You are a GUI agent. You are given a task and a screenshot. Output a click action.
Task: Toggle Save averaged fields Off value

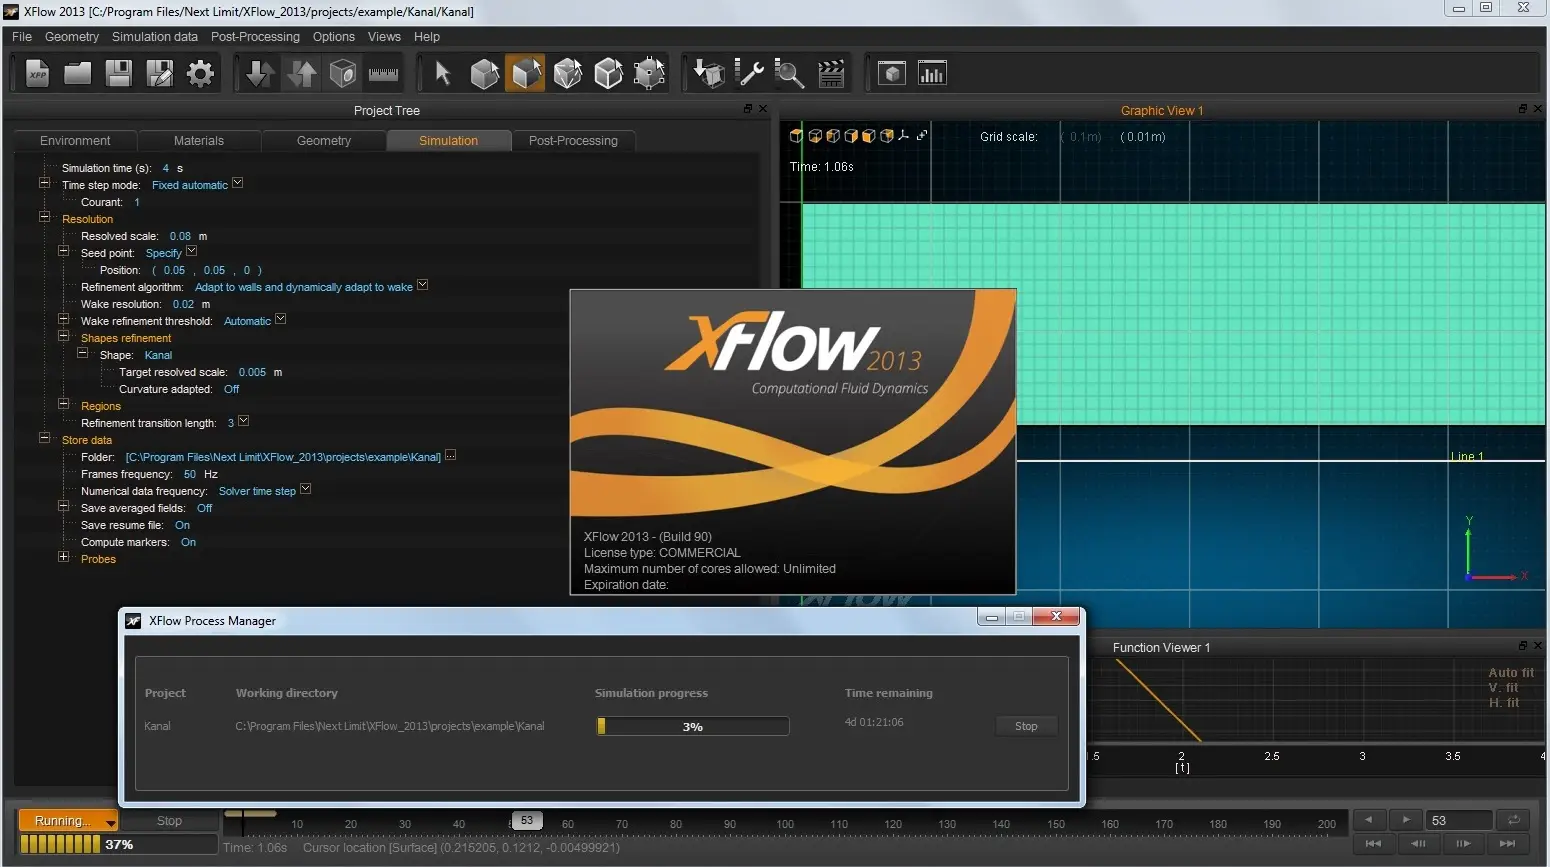204,508
